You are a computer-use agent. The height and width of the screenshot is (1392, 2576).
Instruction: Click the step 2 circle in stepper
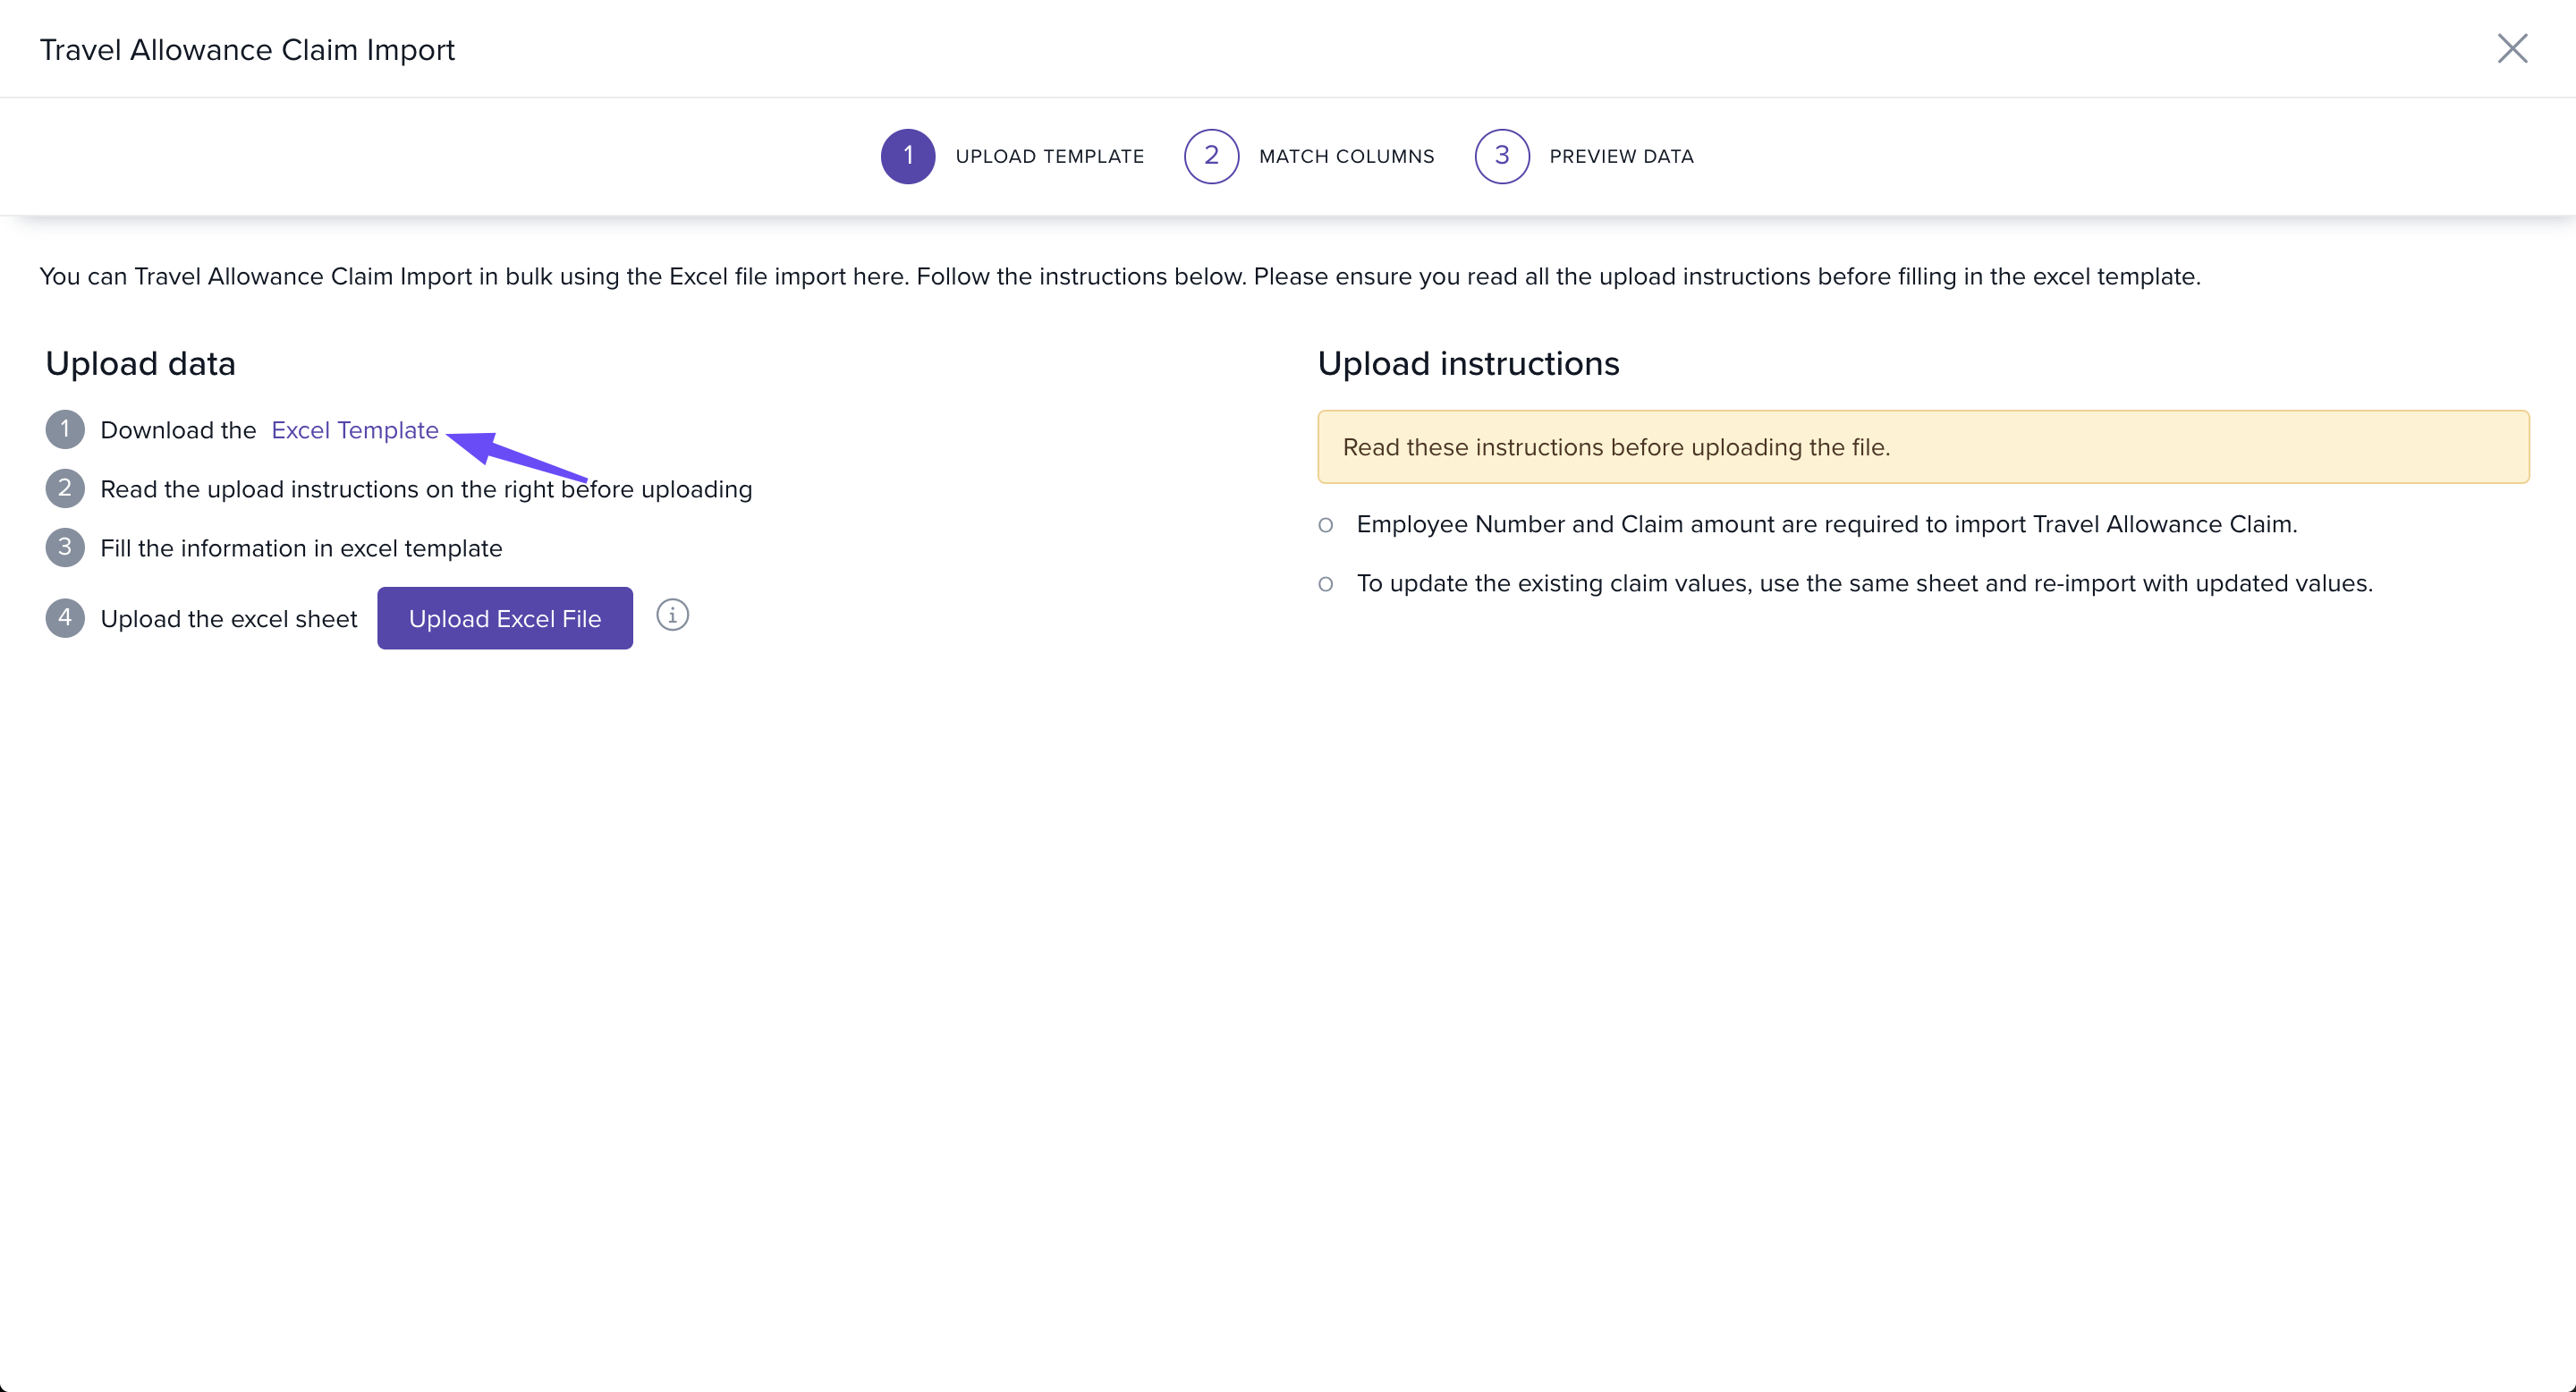point(1211,156)
